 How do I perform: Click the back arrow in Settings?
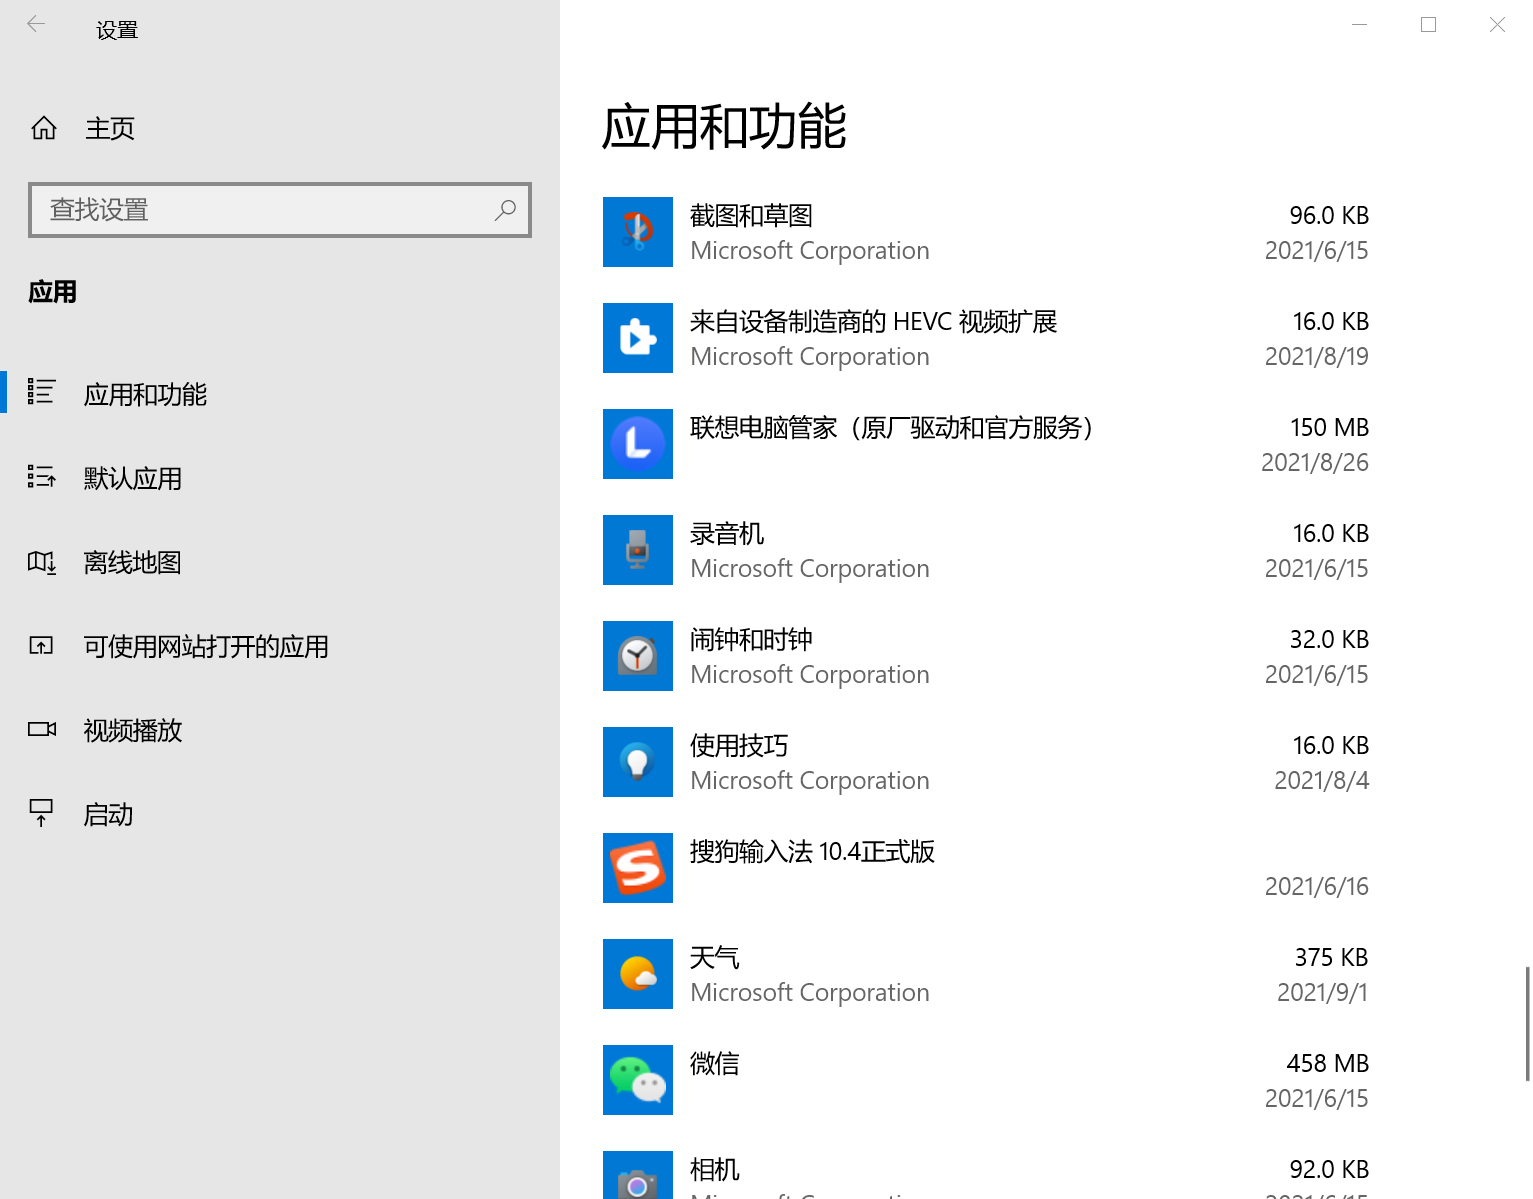(36, 25)
